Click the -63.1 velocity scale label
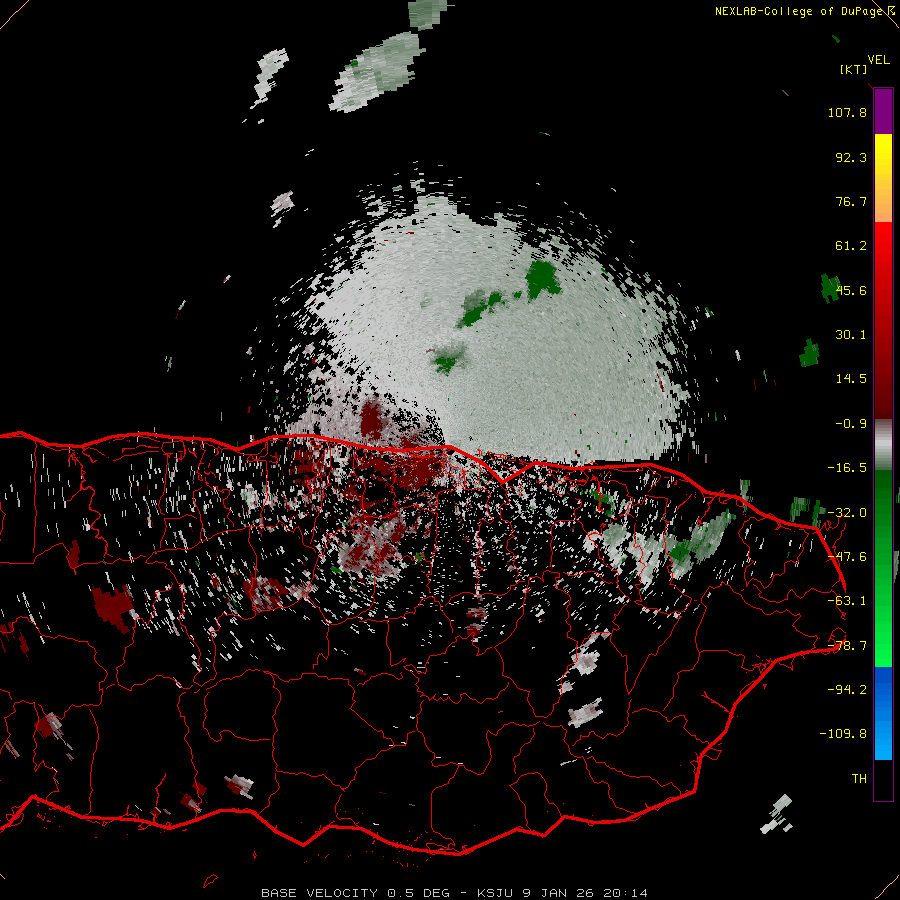Screen dimensions: 900x900 point(847,601)
